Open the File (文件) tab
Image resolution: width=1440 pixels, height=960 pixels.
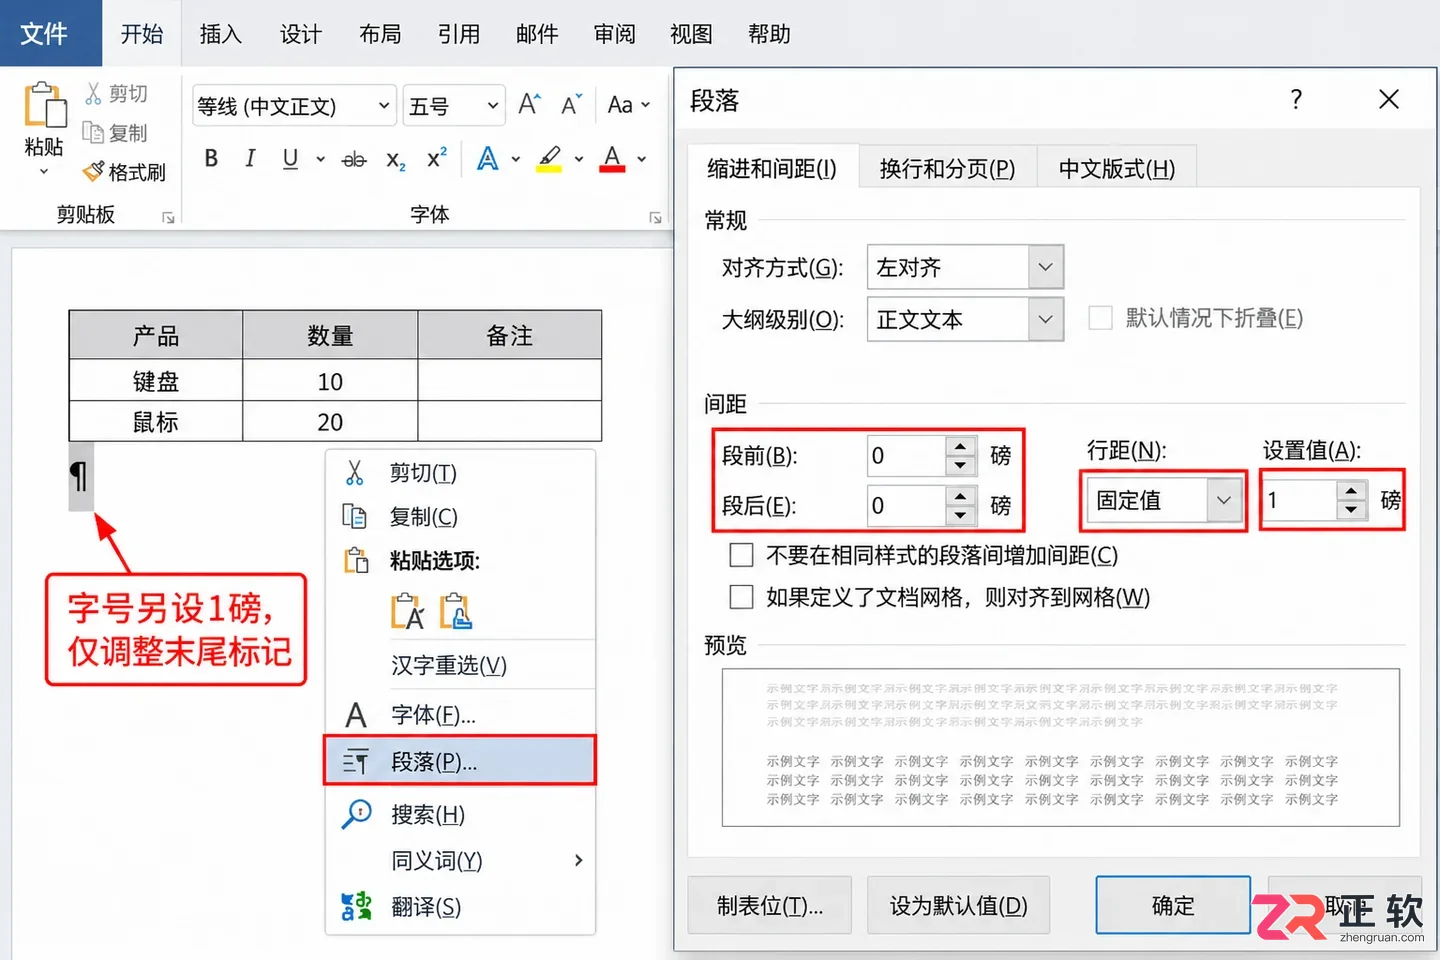tap(45, 33)
